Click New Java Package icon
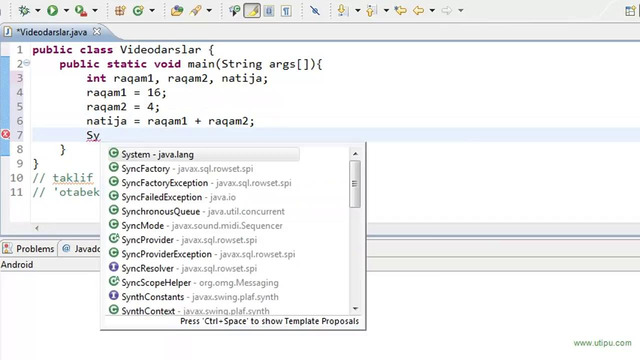The image size is (640, 360). pyautogui.click(x=120, y=10)
